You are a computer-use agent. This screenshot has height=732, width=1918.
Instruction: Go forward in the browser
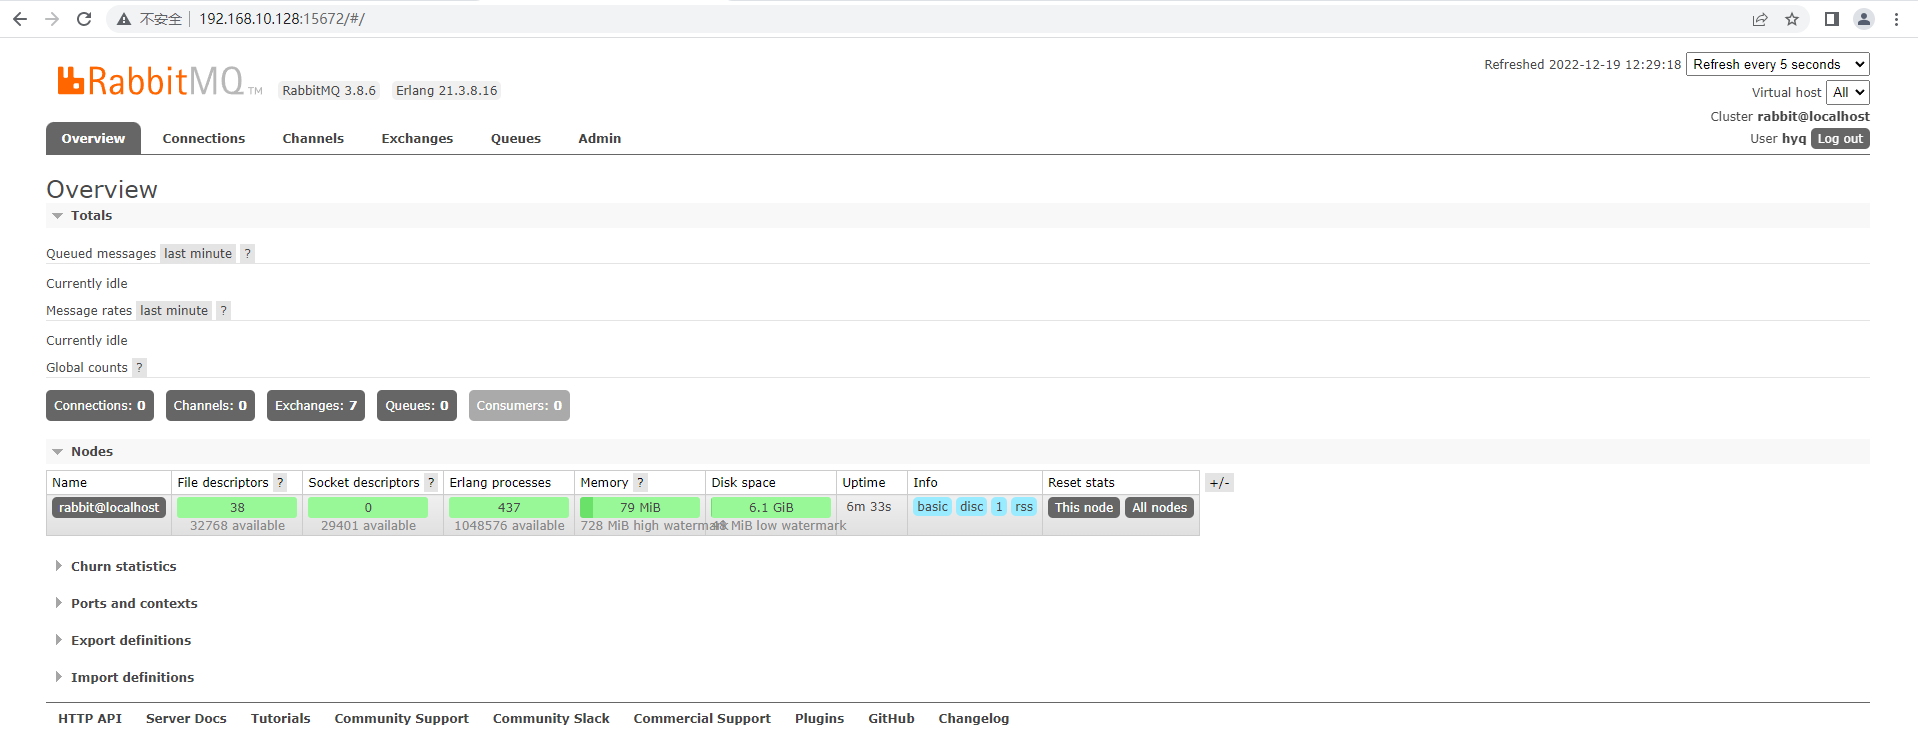pos(52,19)
